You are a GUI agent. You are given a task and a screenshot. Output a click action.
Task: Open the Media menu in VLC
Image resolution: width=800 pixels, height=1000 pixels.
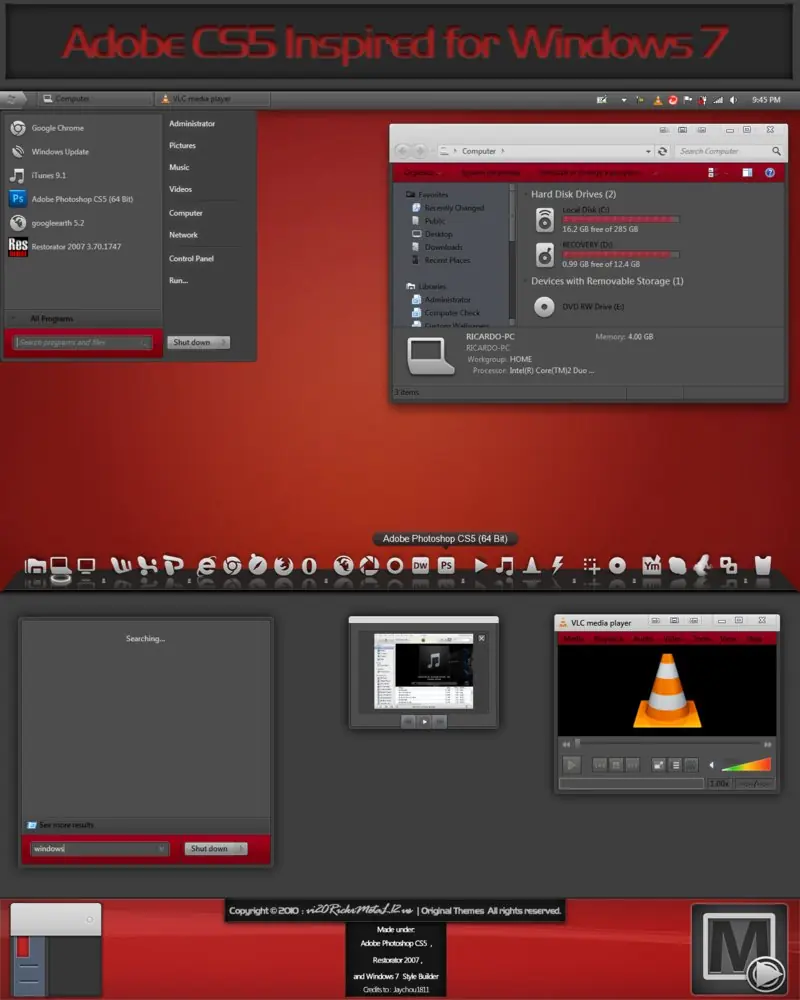573,638
